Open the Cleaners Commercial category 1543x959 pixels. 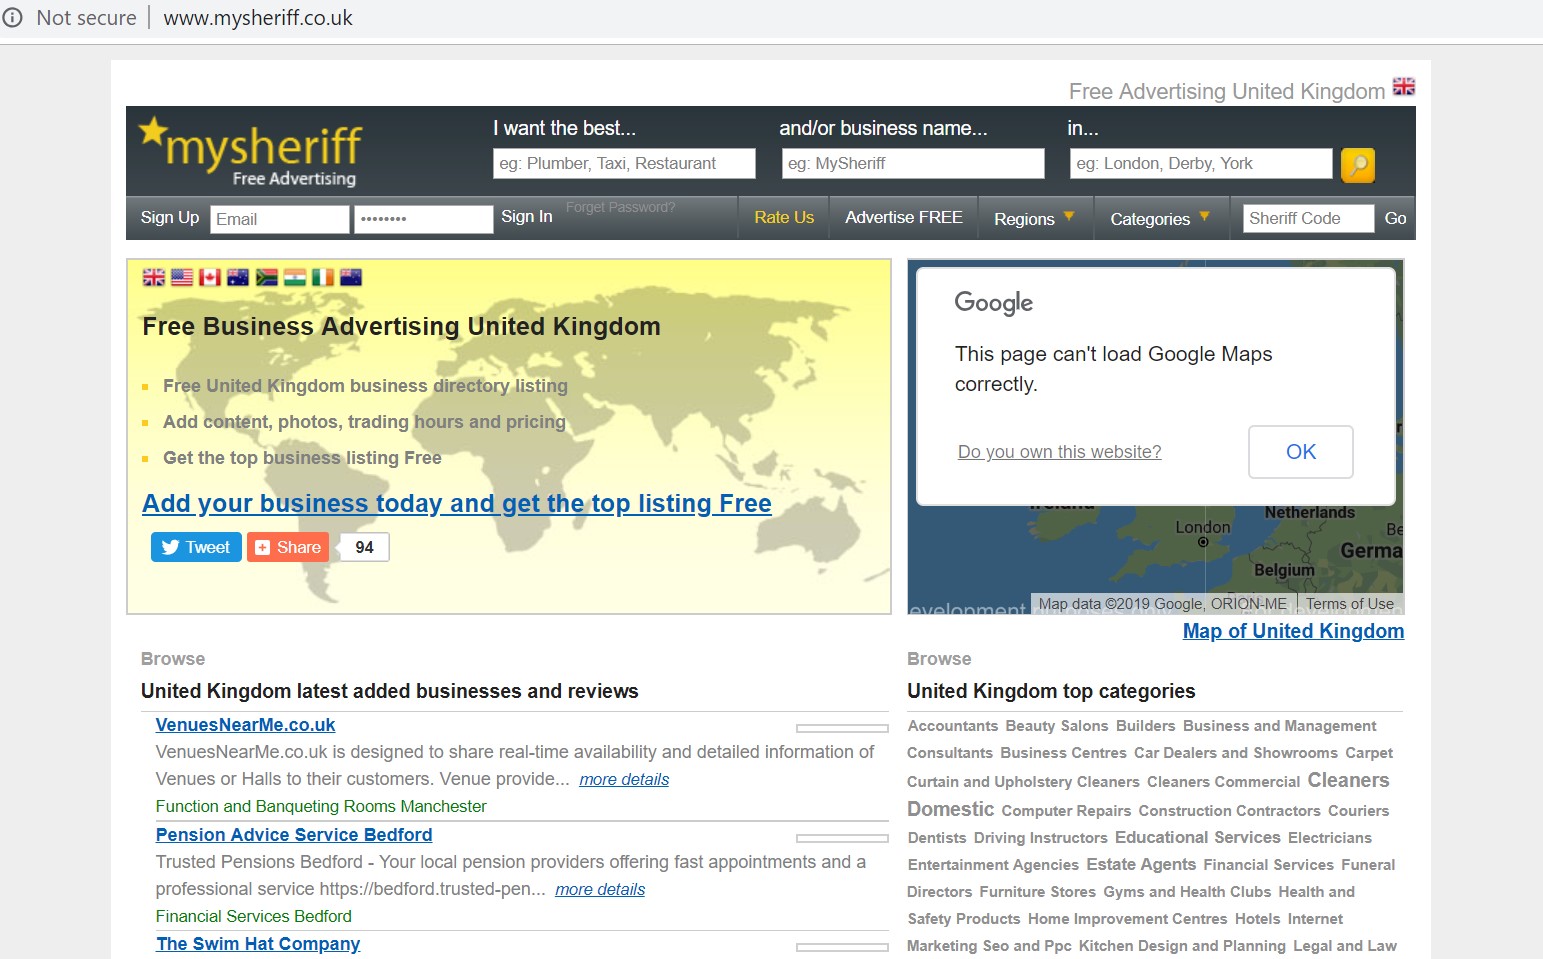point(1224,782)
